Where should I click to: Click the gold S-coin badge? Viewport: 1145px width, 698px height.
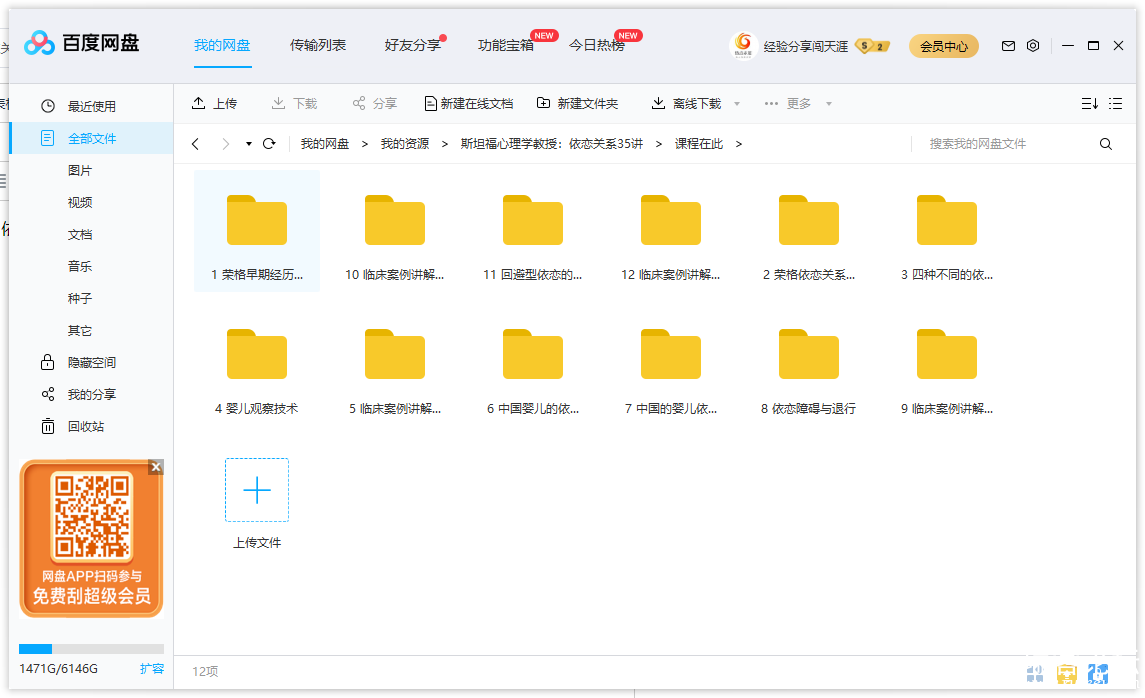872,46
